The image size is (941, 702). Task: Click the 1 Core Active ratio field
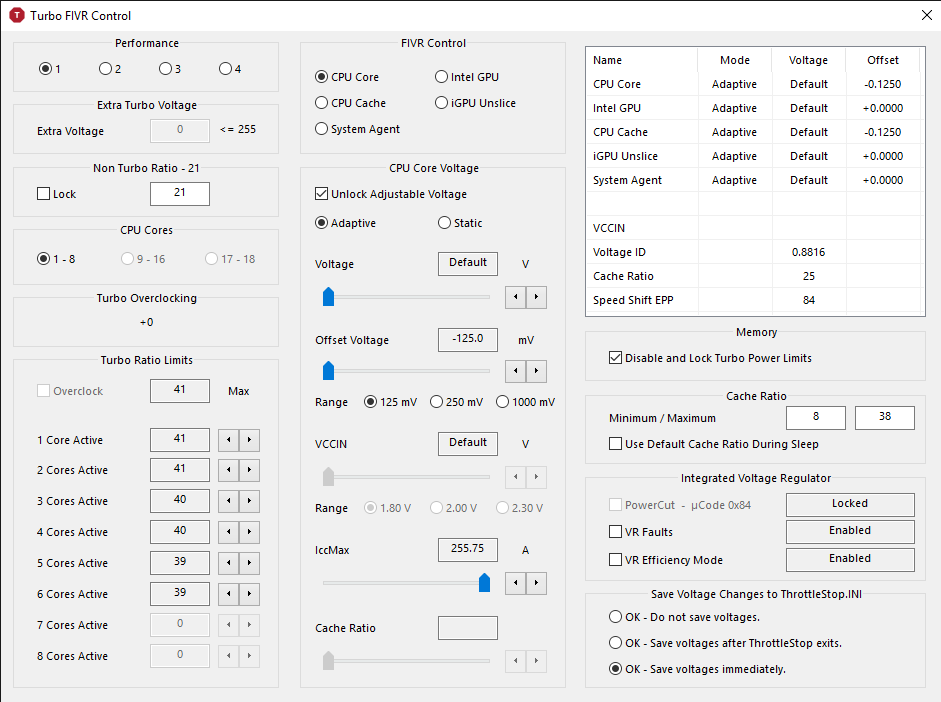[x=180, y=440]
